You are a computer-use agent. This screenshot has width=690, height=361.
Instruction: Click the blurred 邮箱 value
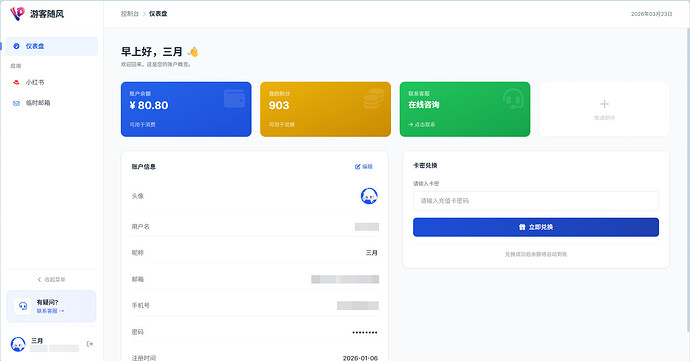point(345,279)
